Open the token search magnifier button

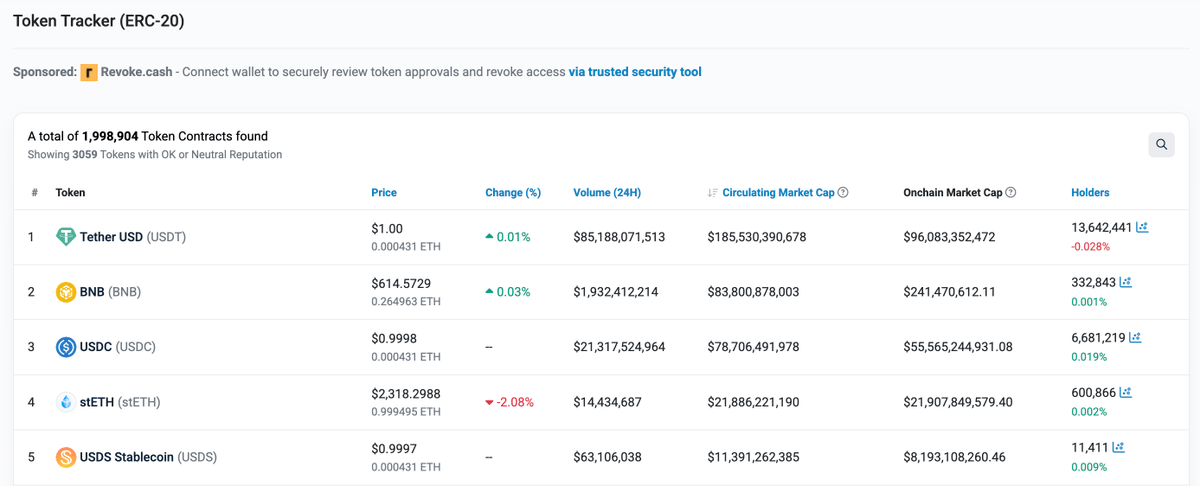coord(1161,144)
